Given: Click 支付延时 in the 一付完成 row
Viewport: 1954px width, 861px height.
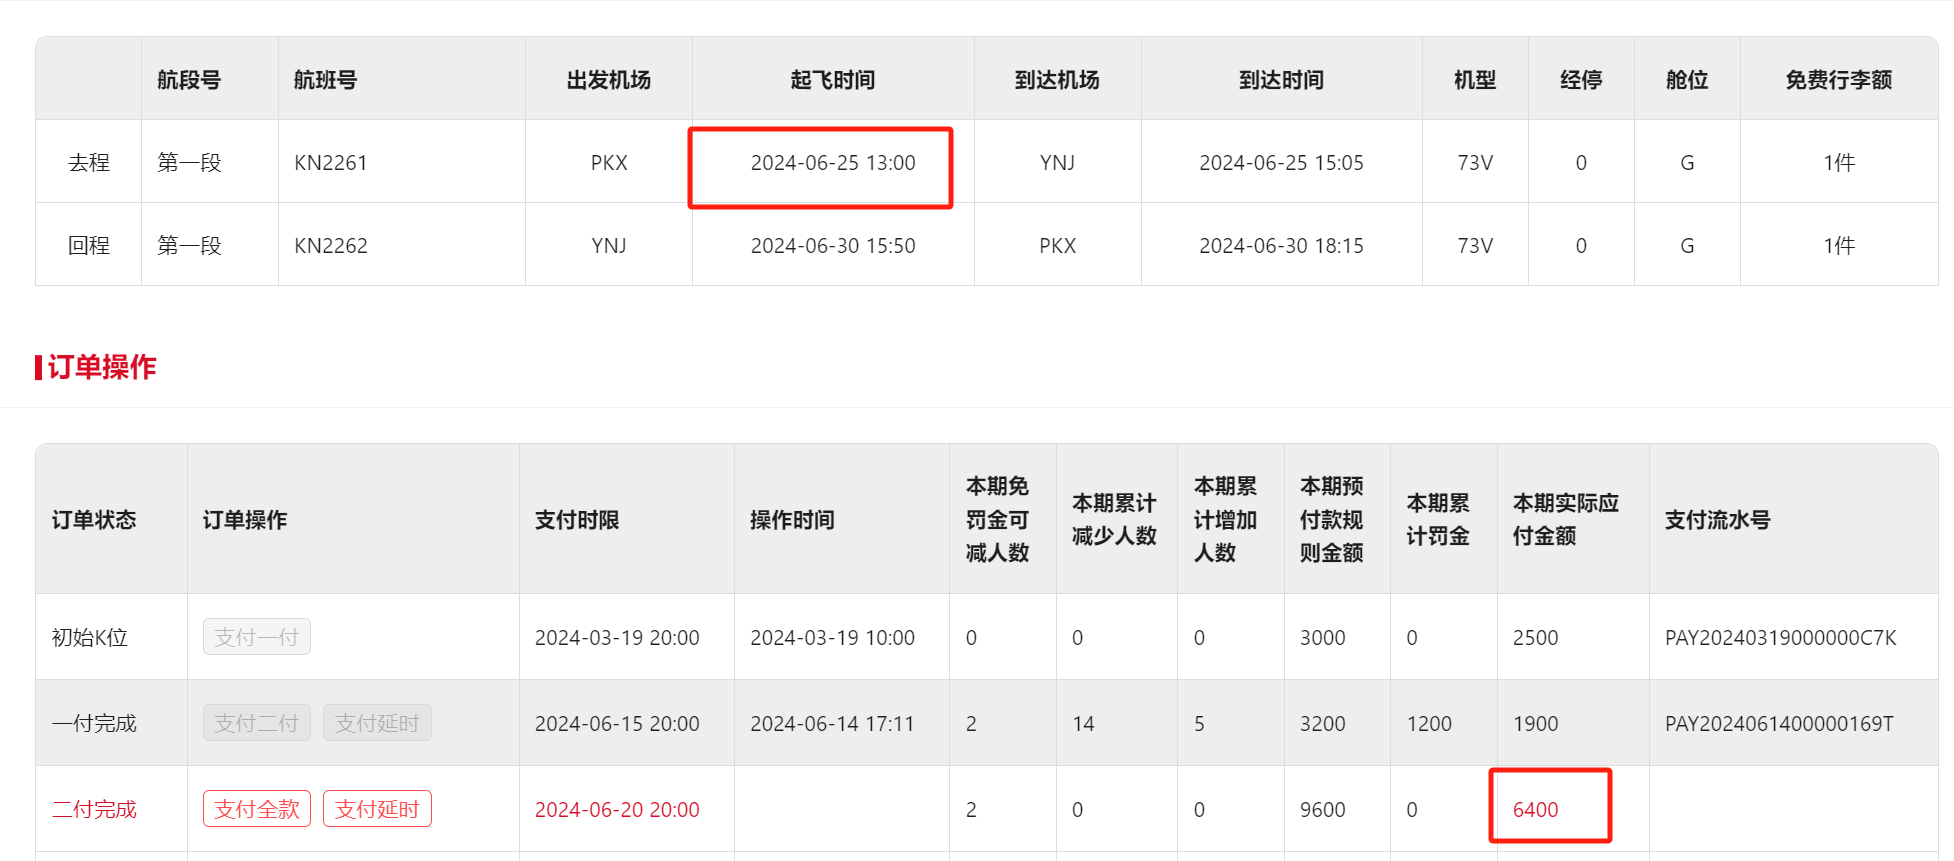Looking at the screenshot, I should [377, 723].
